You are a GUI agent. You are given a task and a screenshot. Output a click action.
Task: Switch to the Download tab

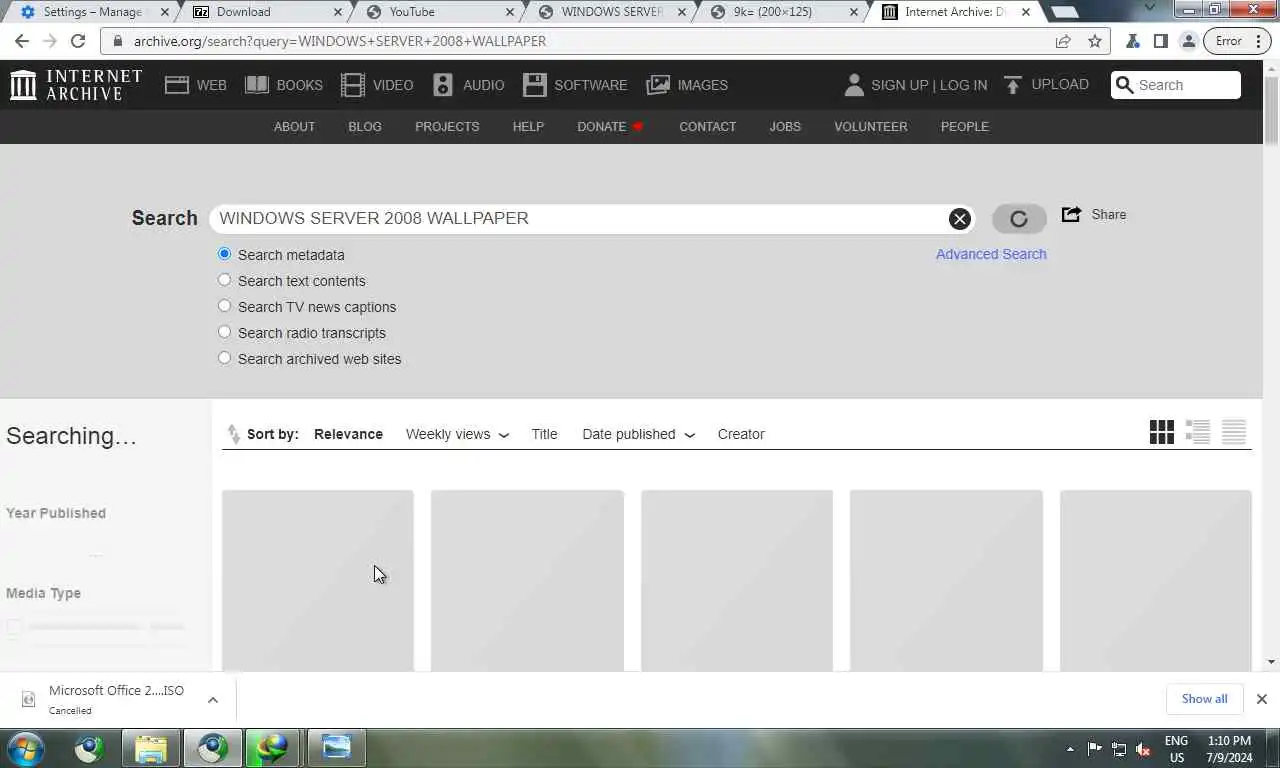(x=265, y=12)
